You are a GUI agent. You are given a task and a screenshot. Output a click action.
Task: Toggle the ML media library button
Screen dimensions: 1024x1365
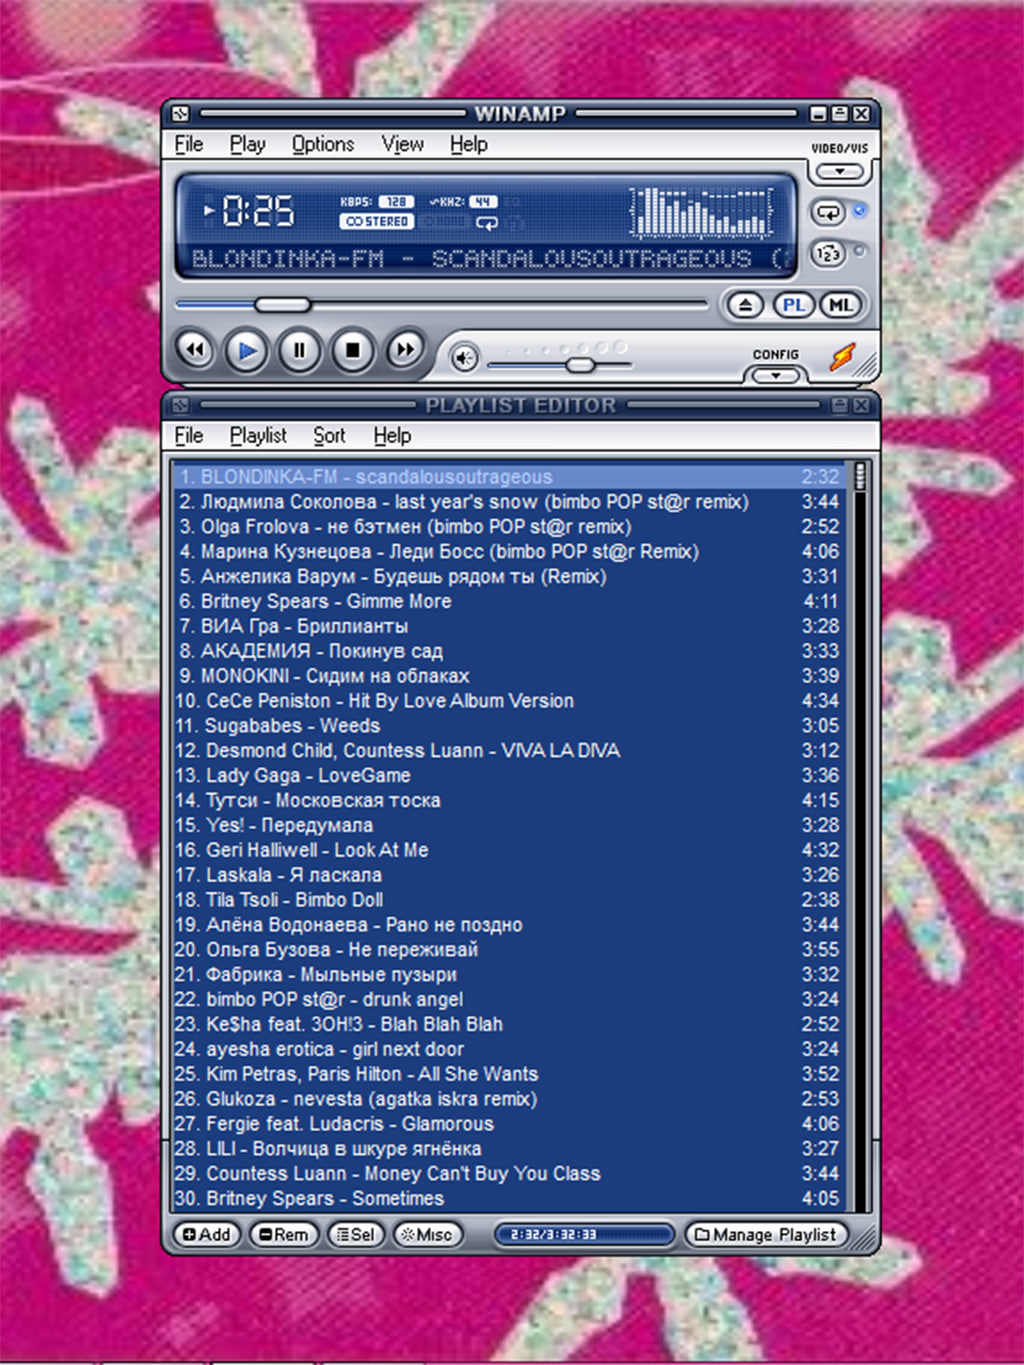[840, 305]
